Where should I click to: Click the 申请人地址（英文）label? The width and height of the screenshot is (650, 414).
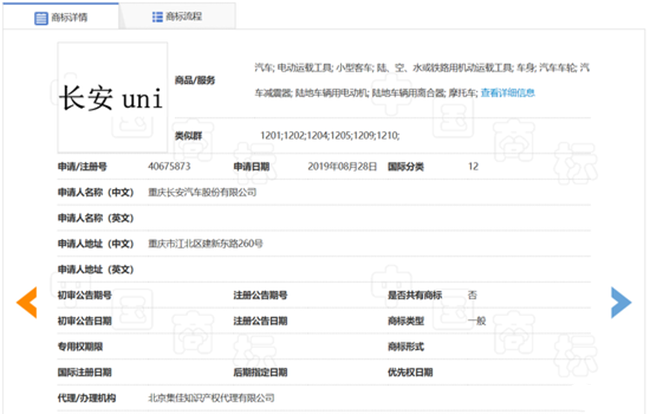pos(95,269)
